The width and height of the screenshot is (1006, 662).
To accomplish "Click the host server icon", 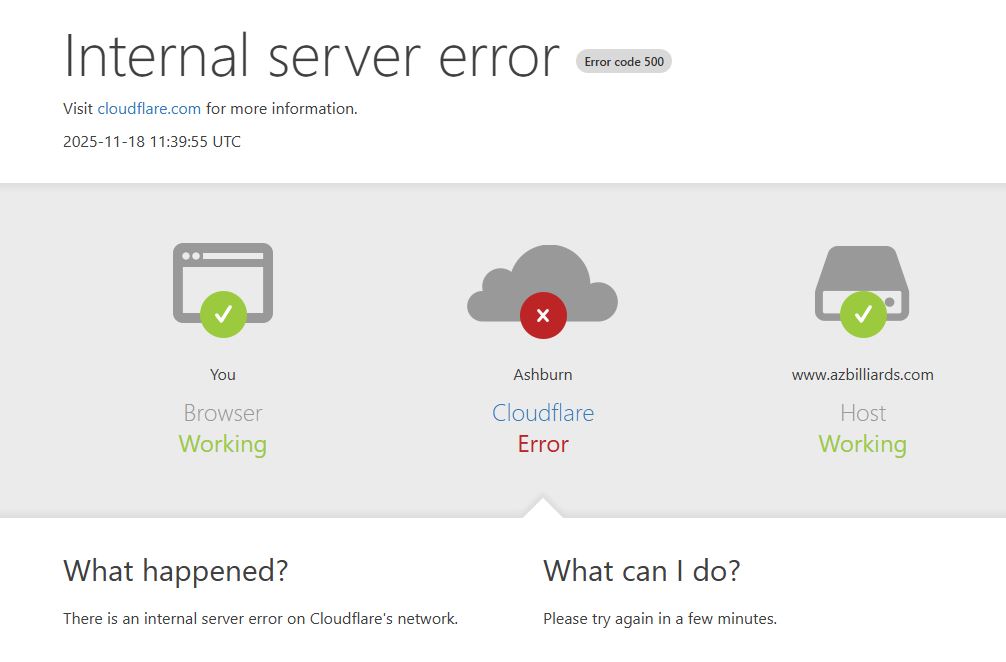I will (x=862, y=280).
